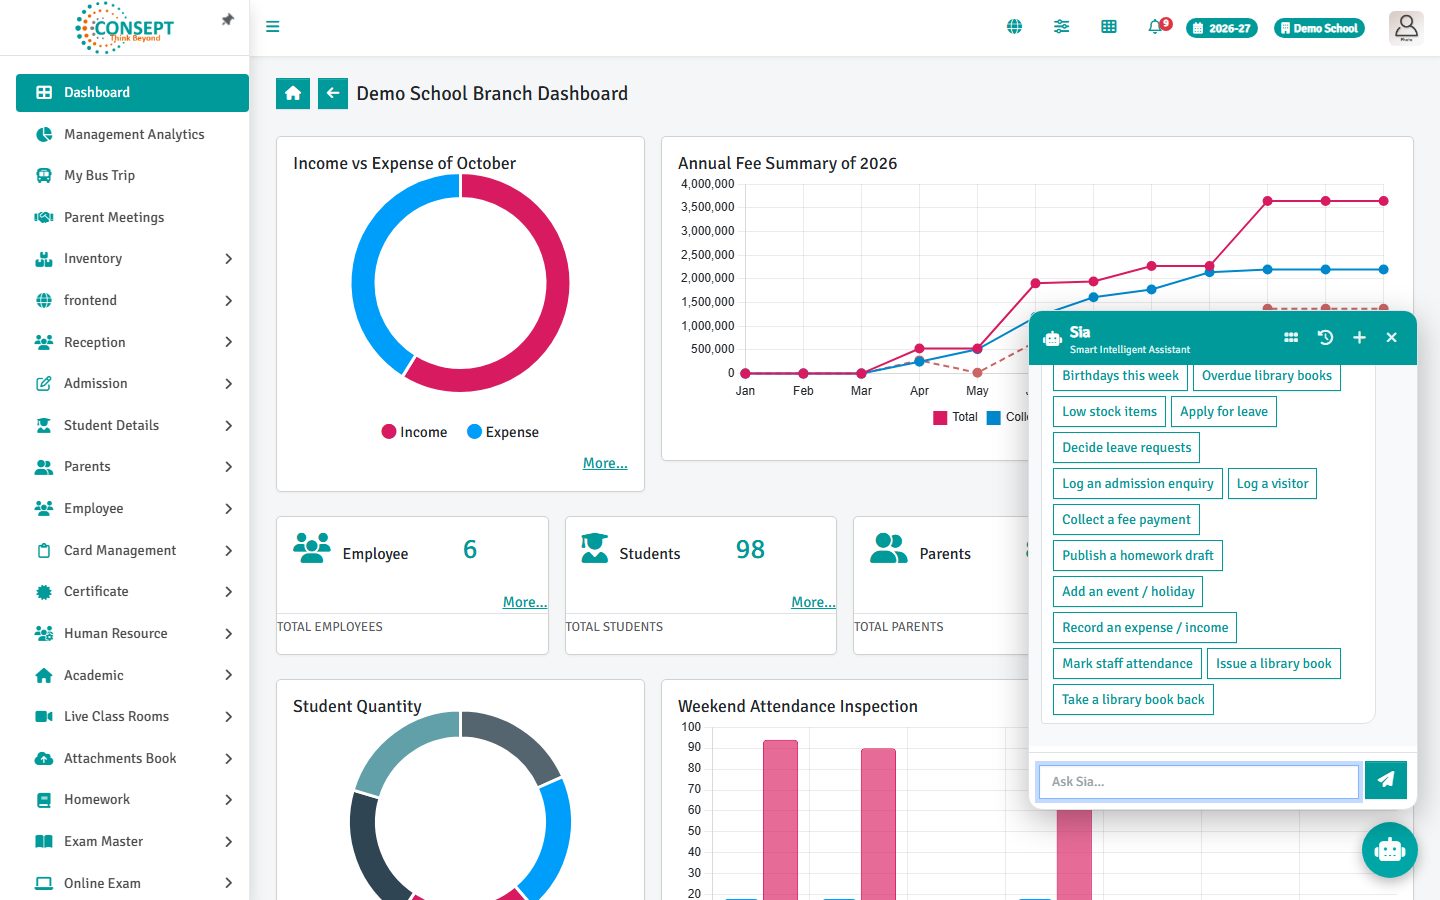Click More link on Students card

[813, 602]
